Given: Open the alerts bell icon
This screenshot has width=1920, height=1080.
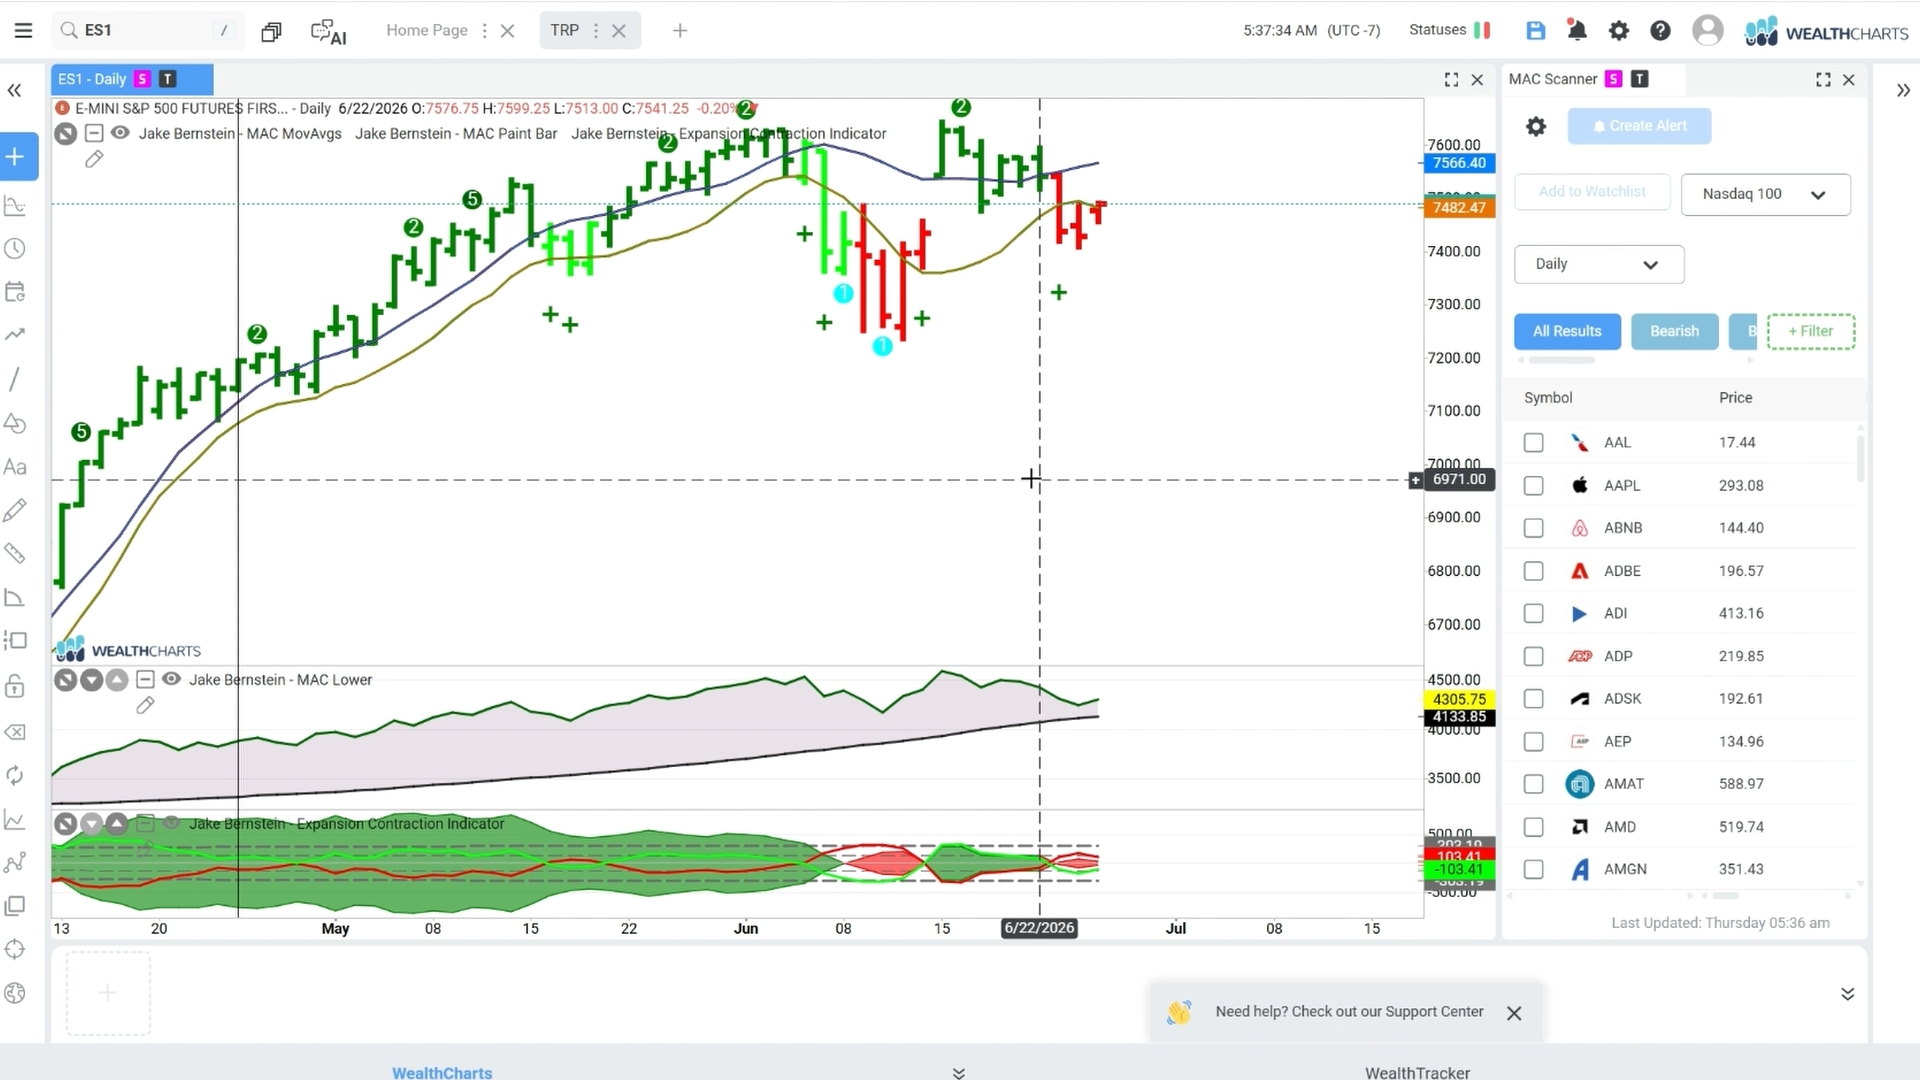Looking at the screenshot, I should point(1577,31).
